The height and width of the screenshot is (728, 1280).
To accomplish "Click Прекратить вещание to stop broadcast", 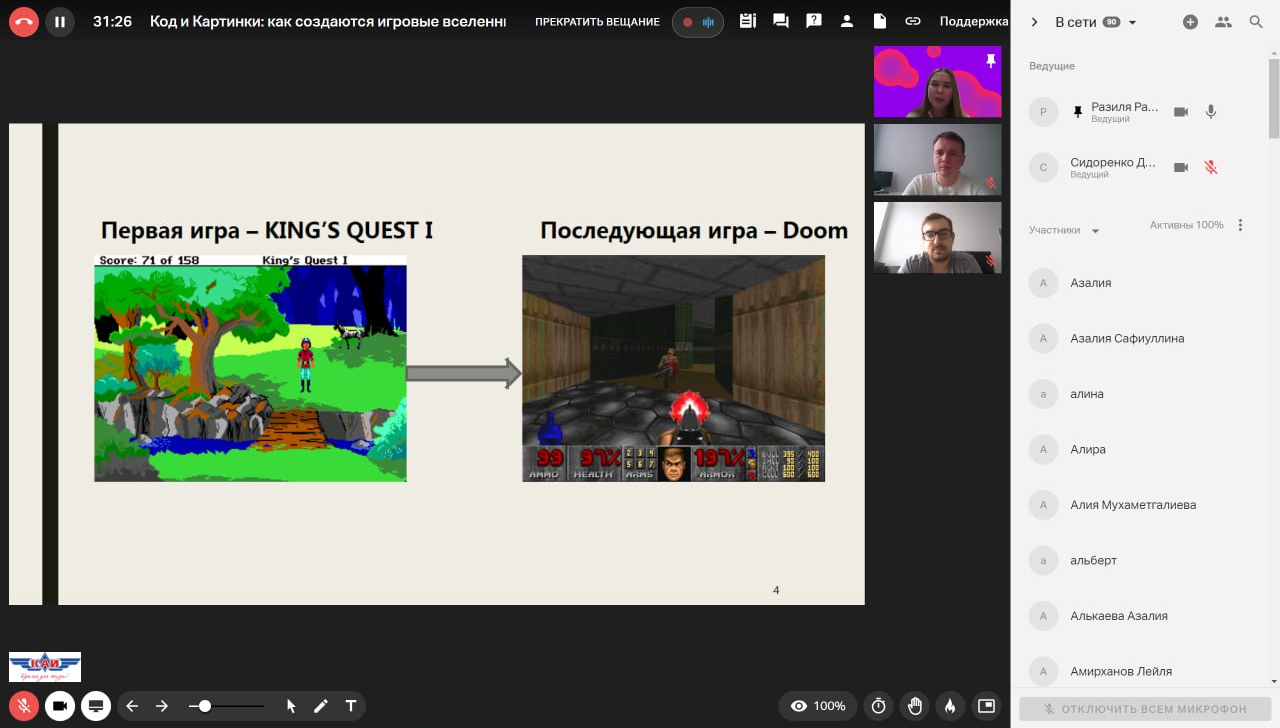I will coord(597,22).
